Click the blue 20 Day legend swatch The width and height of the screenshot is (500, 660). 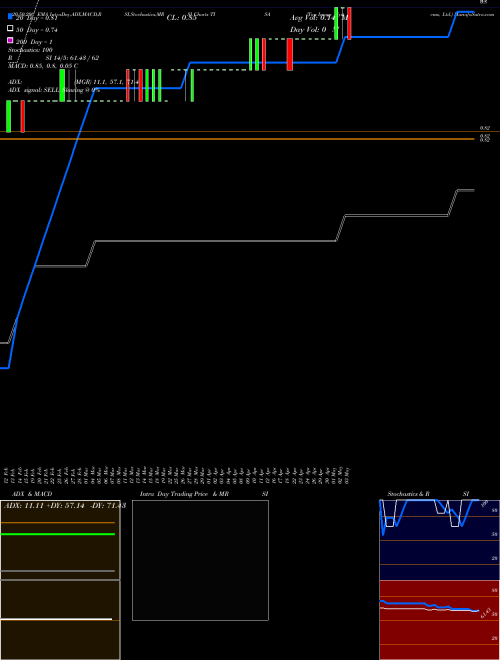pyautogui.click(x=11, y=16)
